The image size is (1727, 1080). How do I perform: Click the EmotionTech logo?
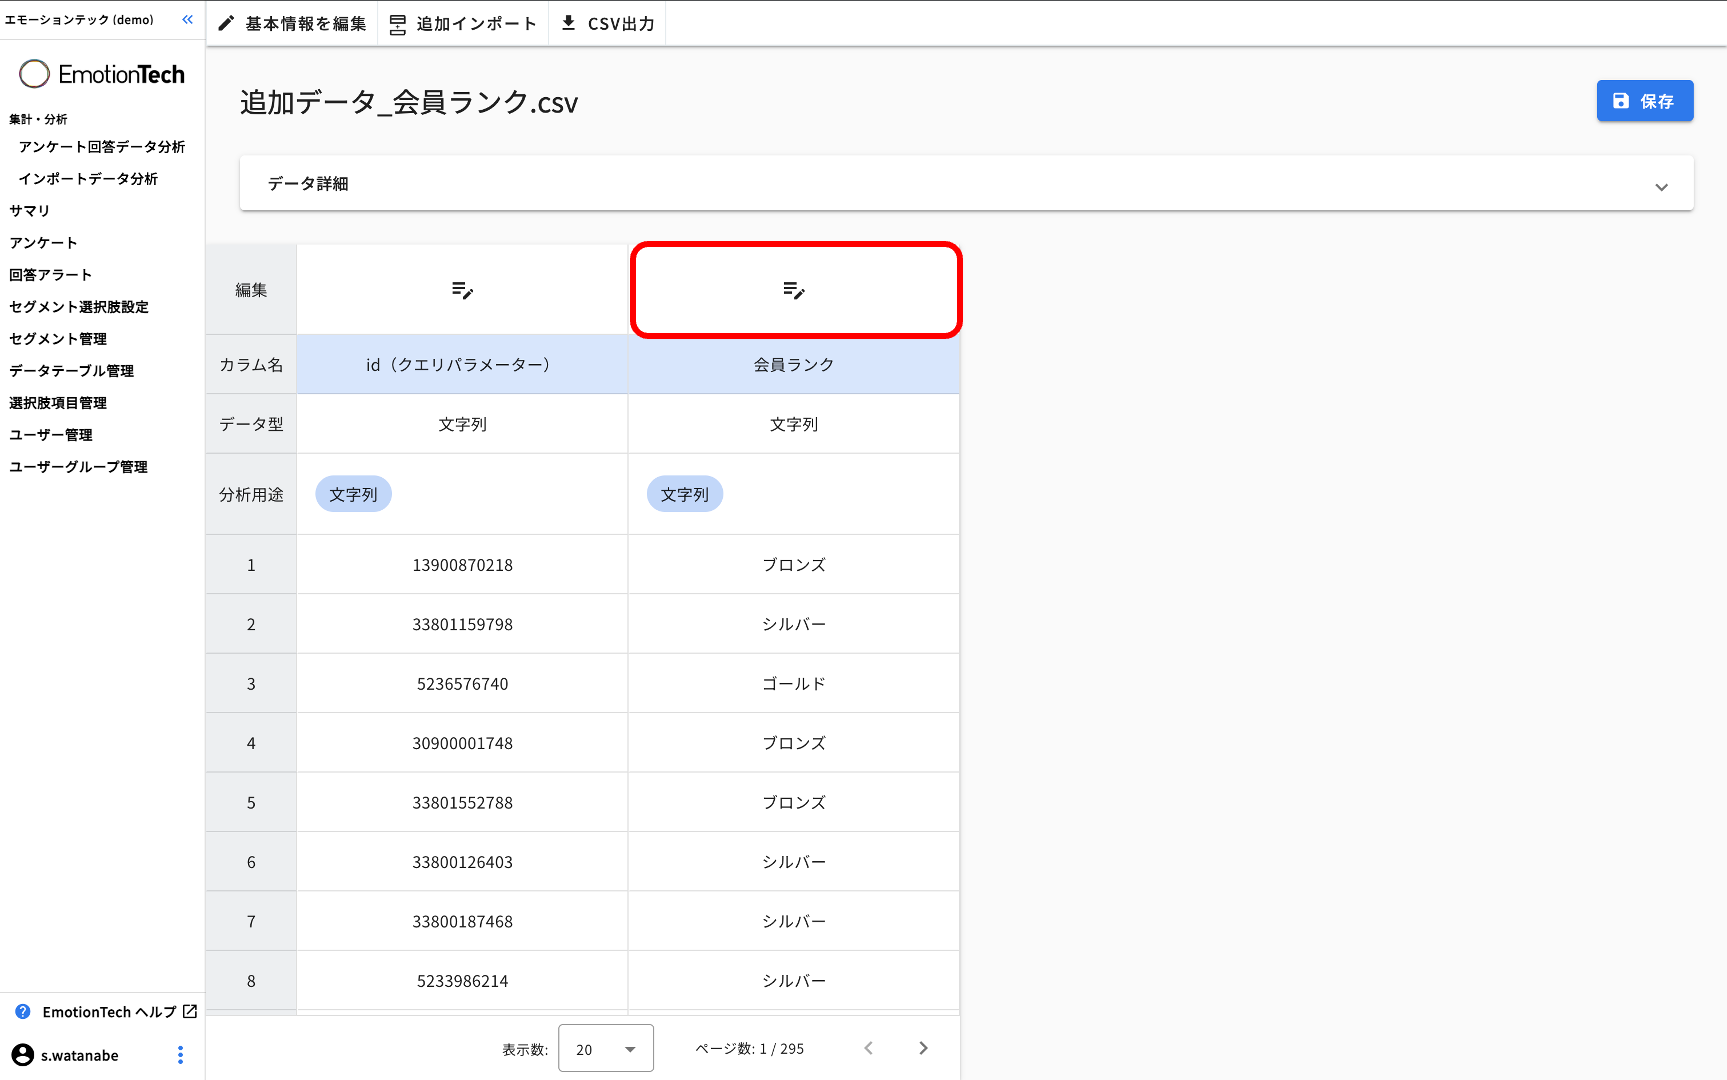coord(102,74)
